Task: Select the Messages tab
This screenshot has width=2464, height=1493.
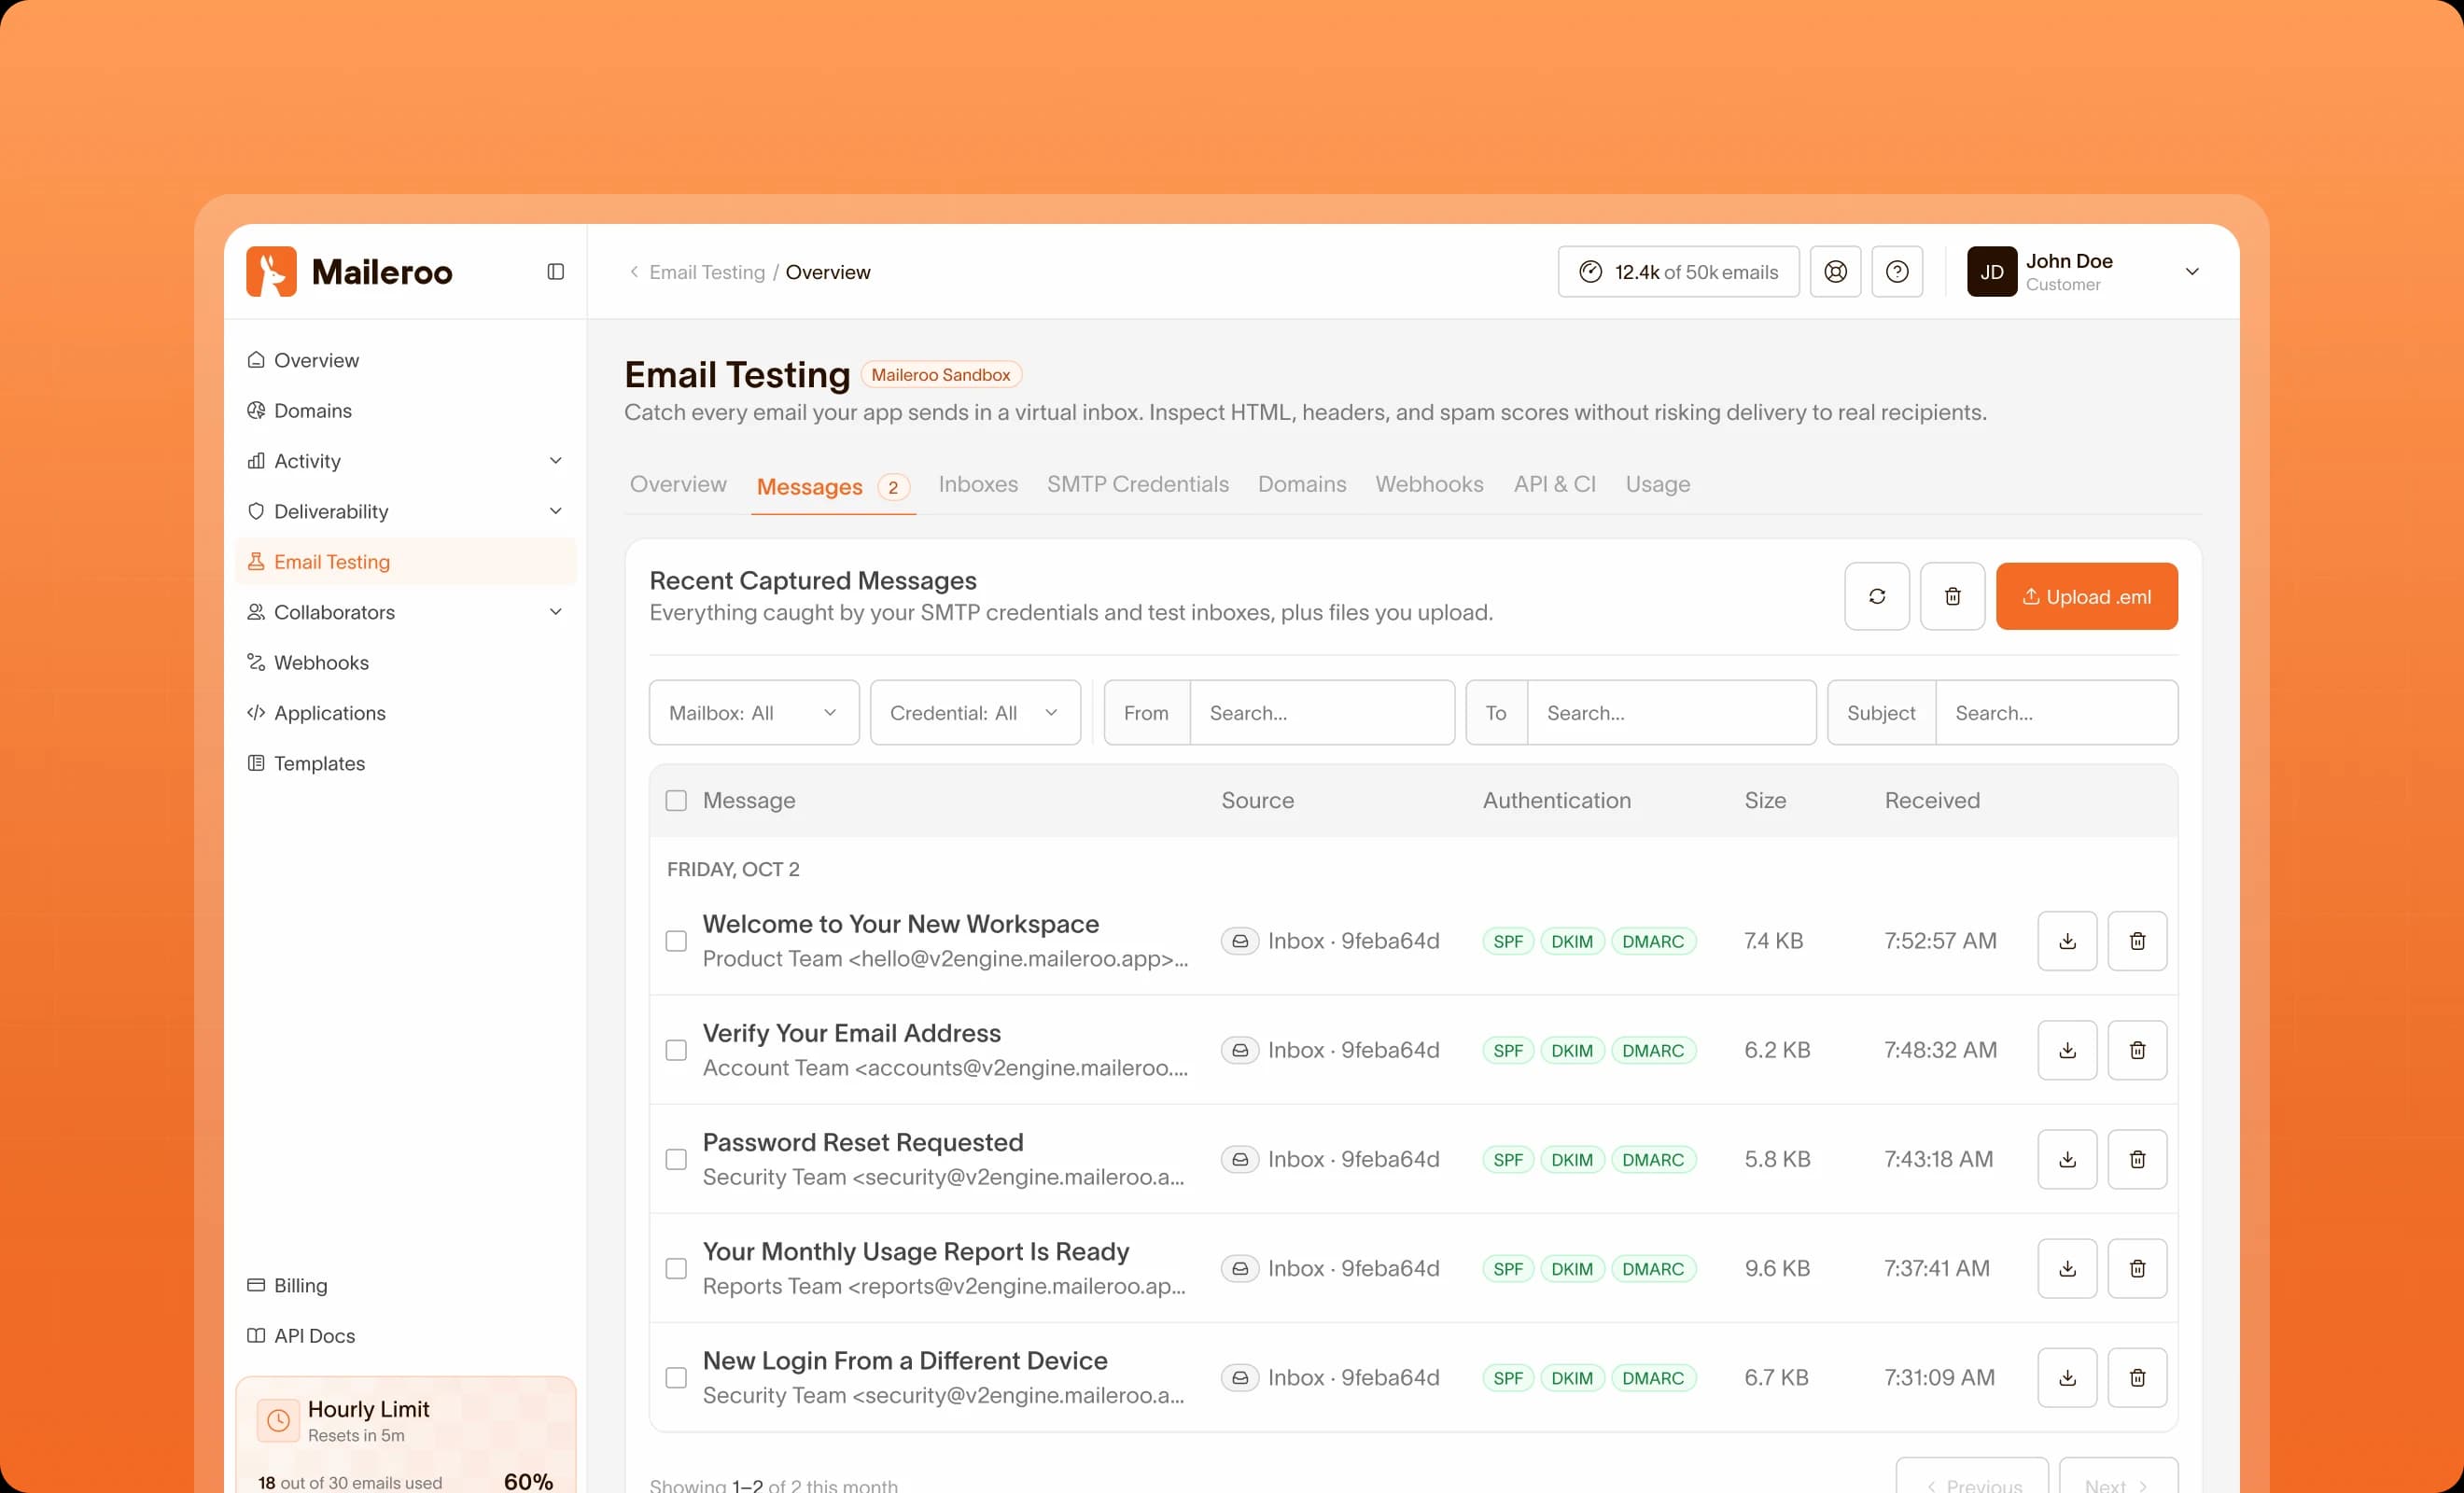Action: [833, 487]
